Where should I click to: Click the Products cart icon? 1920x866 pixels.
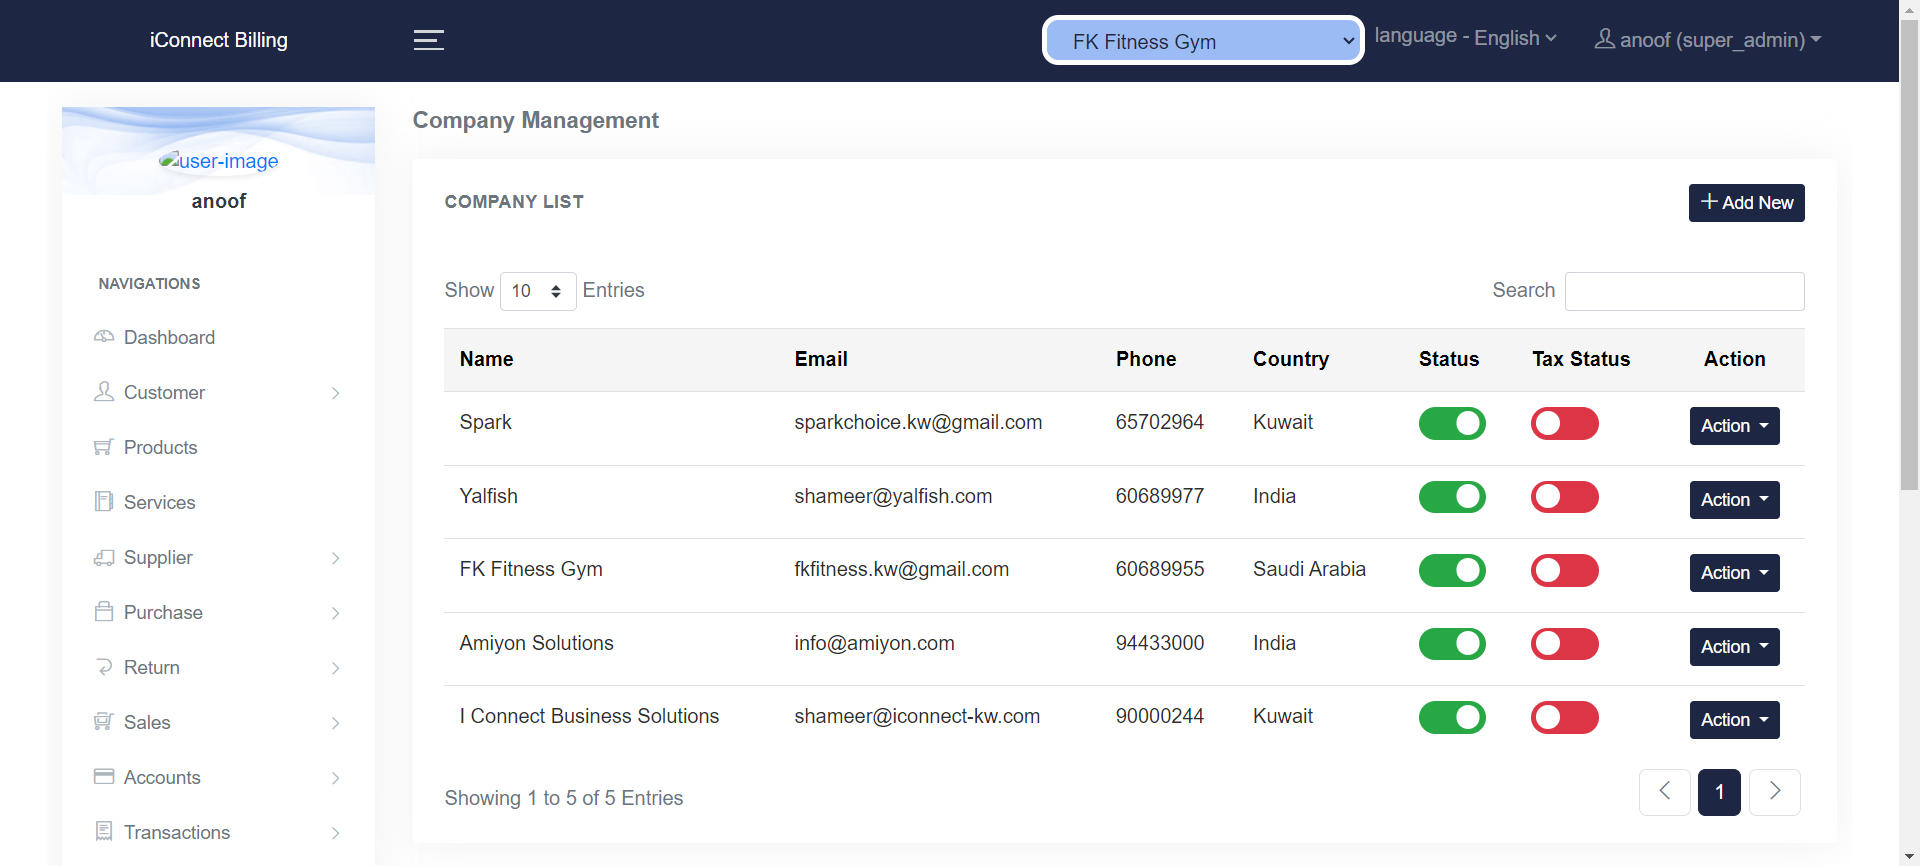(x=104, y=447)
